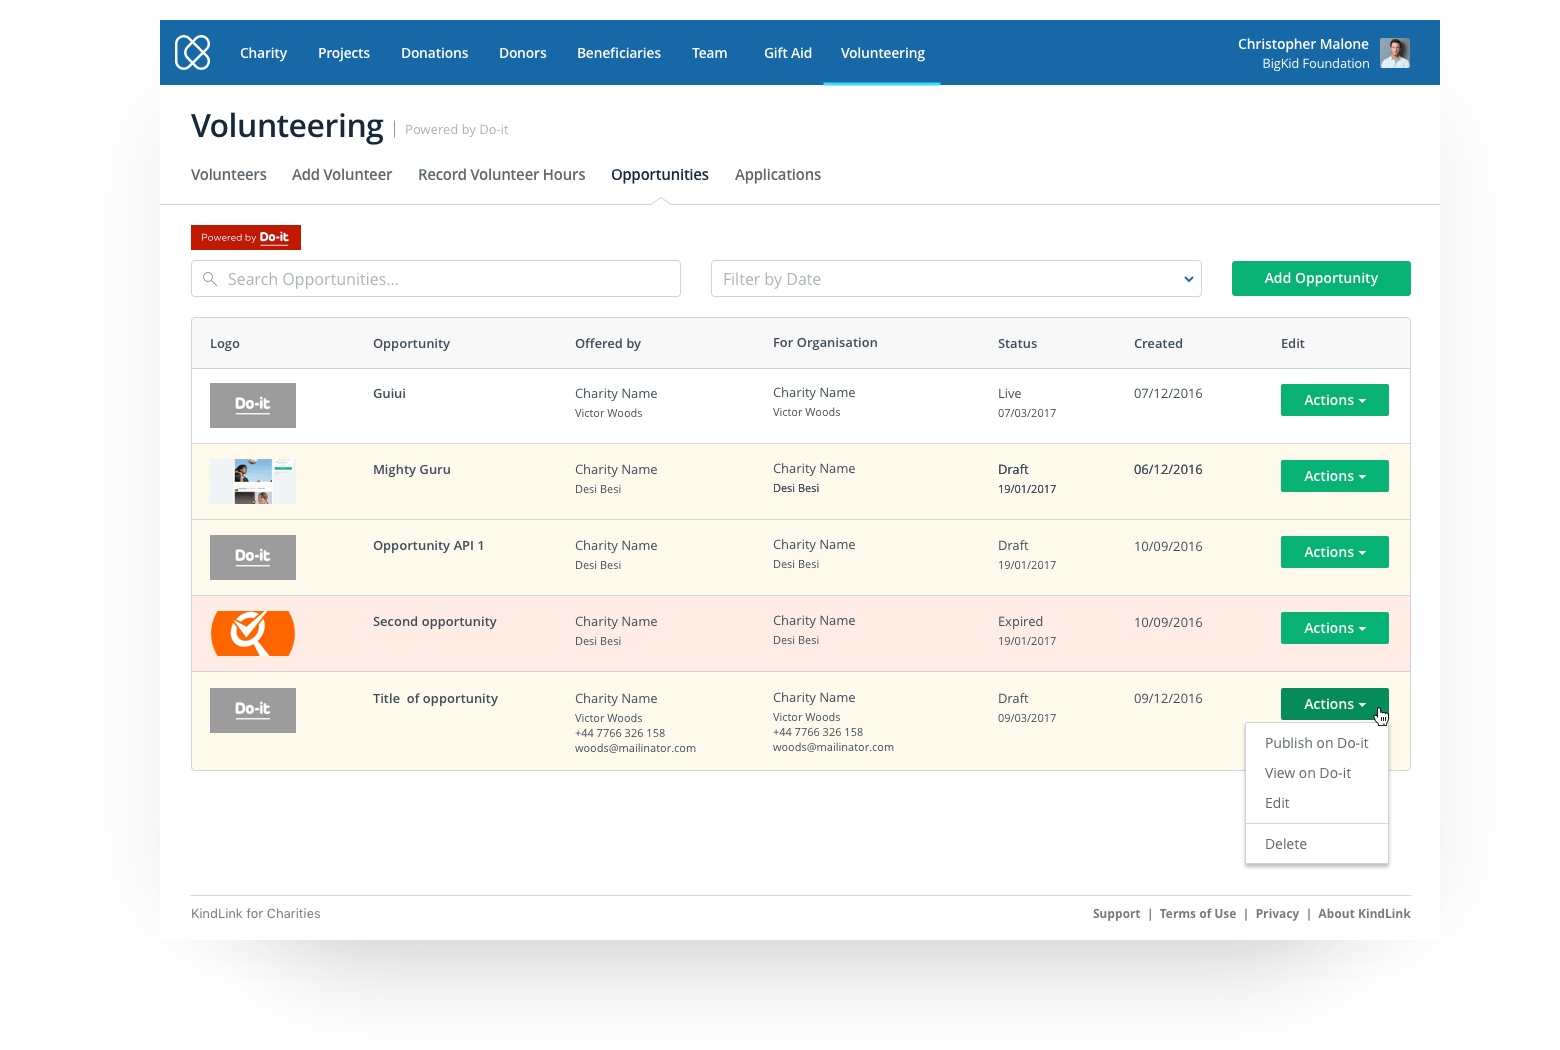1560x1050 pixels.
Task: Click the Guiui row Do-it logo
Action: tap(253, 405)
